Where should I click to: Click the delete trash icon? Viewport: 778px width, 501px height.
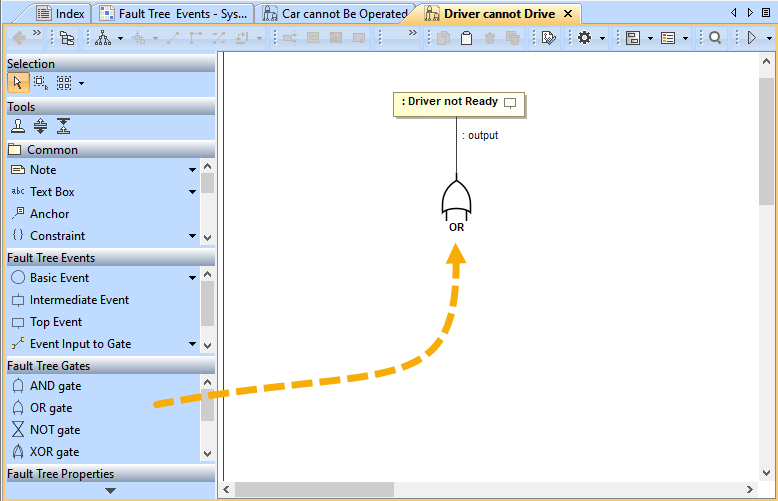(490, 38)
